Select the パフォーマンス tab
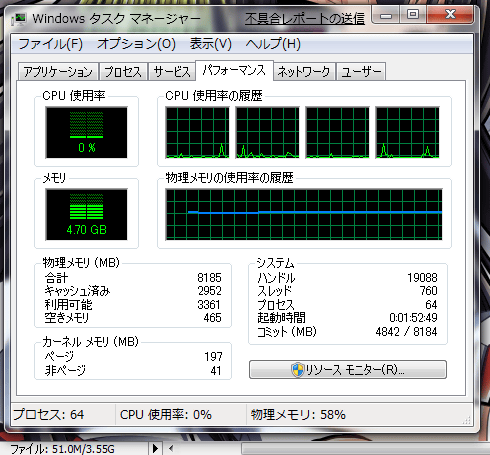The image size is (490, 455). [234, 70]
